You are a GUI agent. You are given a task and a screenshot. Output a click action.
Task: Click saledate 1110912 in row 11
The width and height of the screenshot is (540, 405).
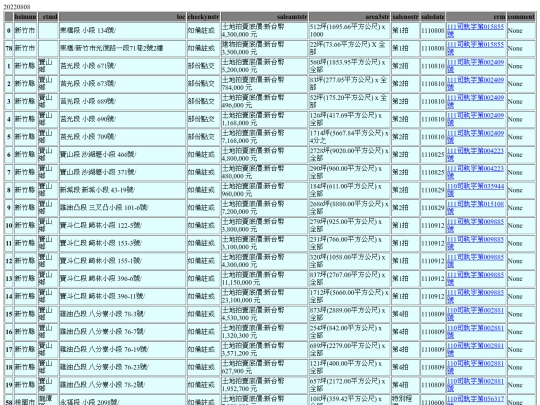(x=433, y=243)
